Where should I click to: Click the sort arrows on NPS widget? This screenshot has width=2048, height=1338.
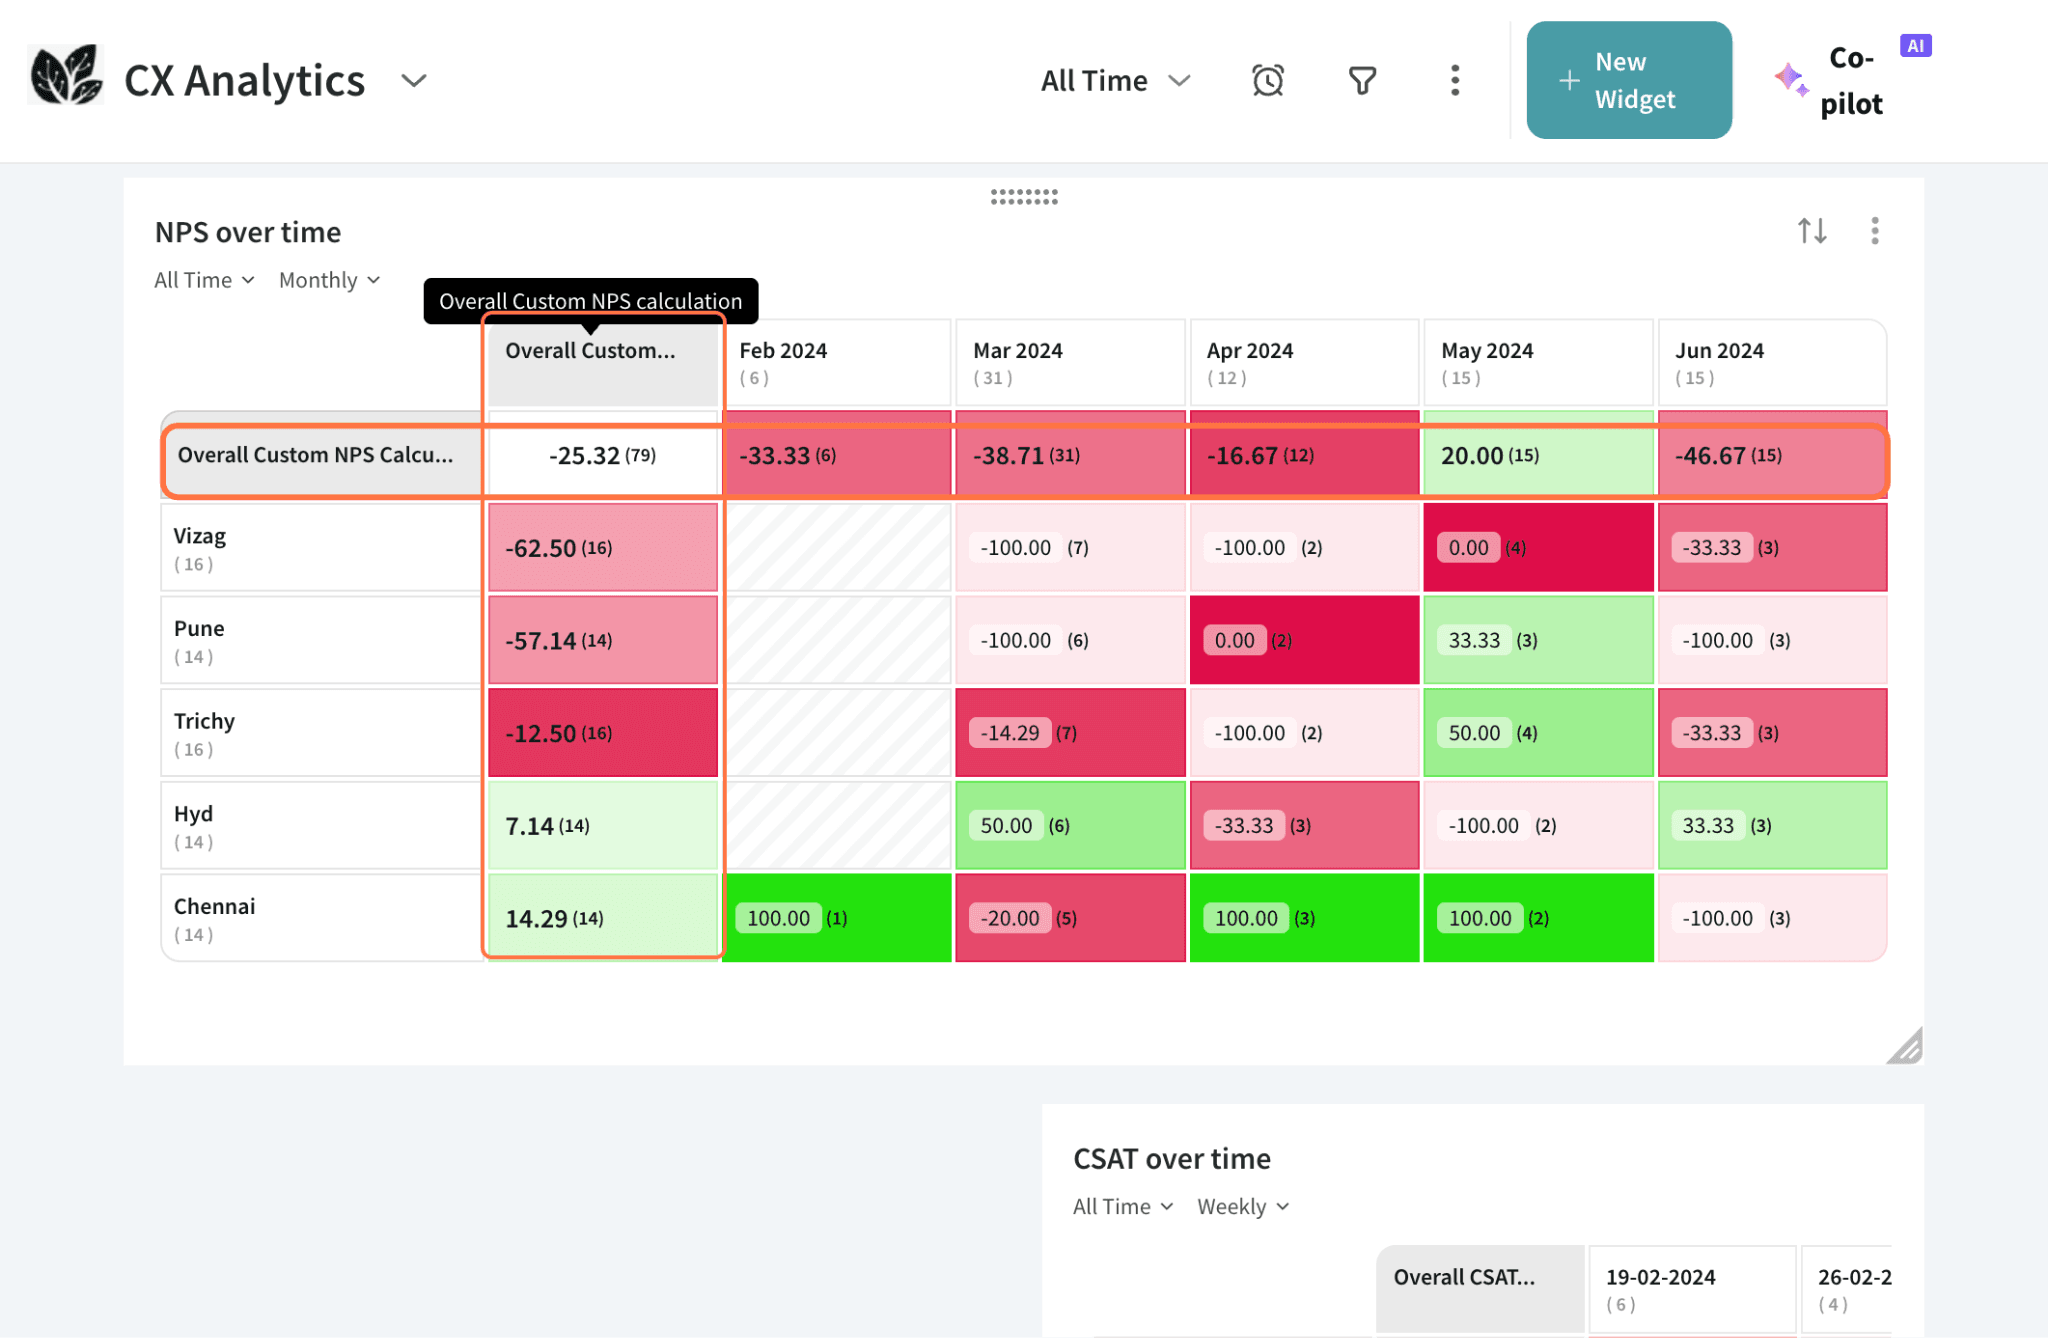[1811, 231]
